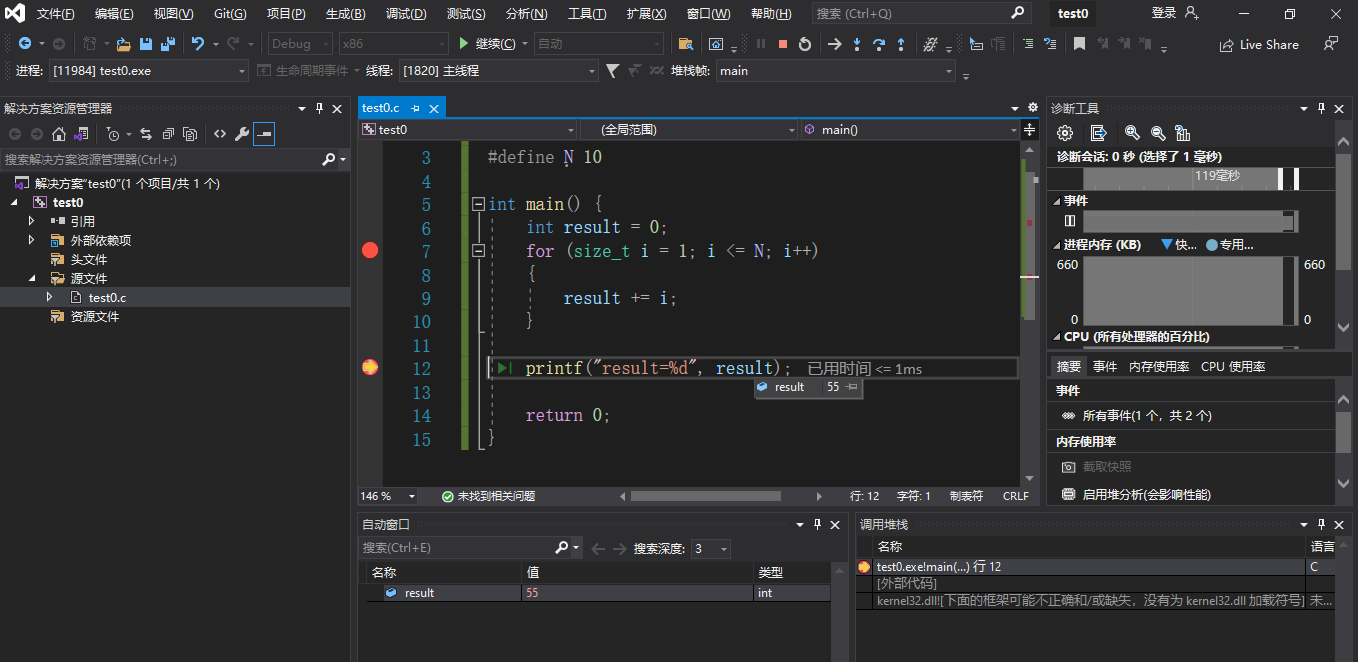Toggle the breakpoint on line 12

coord(370,368)
